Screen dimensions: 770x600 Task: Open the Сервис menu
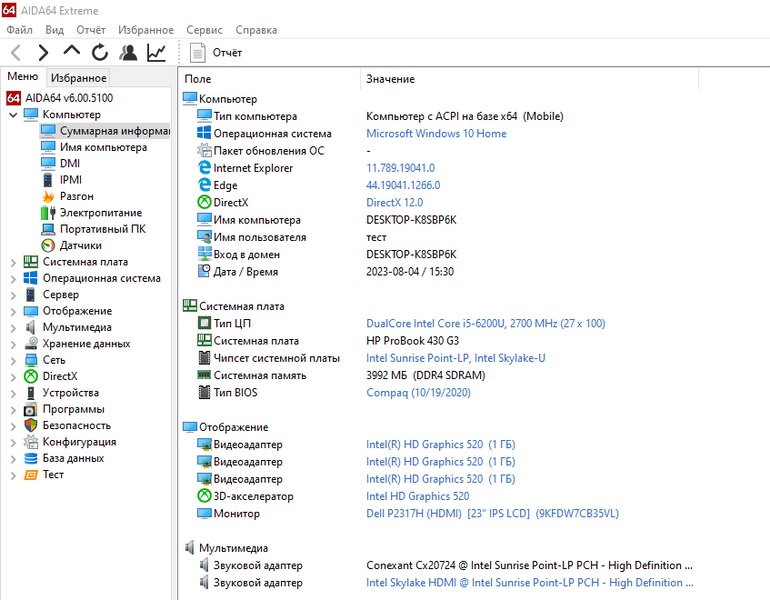204,30
